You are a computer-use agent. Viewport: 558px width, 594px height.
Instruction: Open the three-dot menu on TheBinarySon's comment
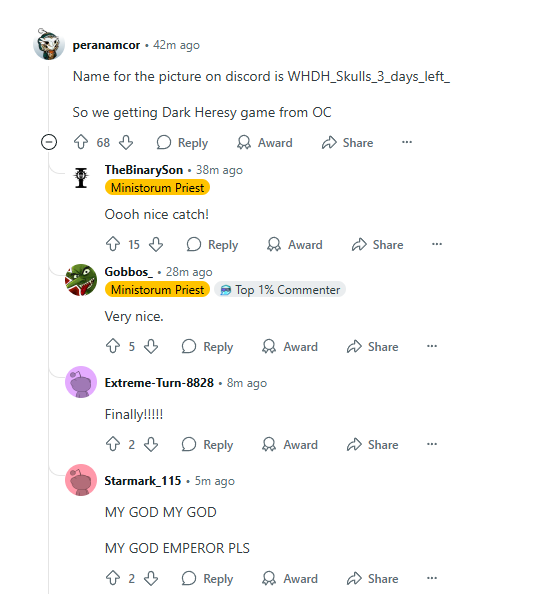click(x=437, y=244)
